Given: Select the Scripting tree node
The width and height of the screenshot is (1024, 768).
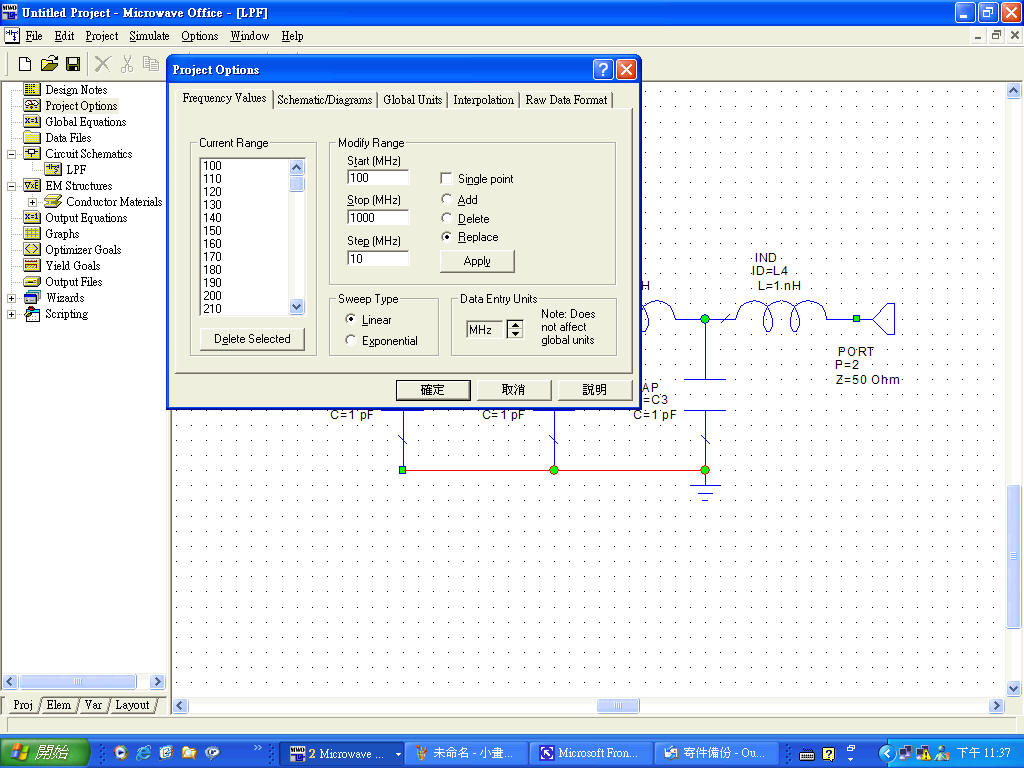Looking at the screenshot, I should [66, 313].
